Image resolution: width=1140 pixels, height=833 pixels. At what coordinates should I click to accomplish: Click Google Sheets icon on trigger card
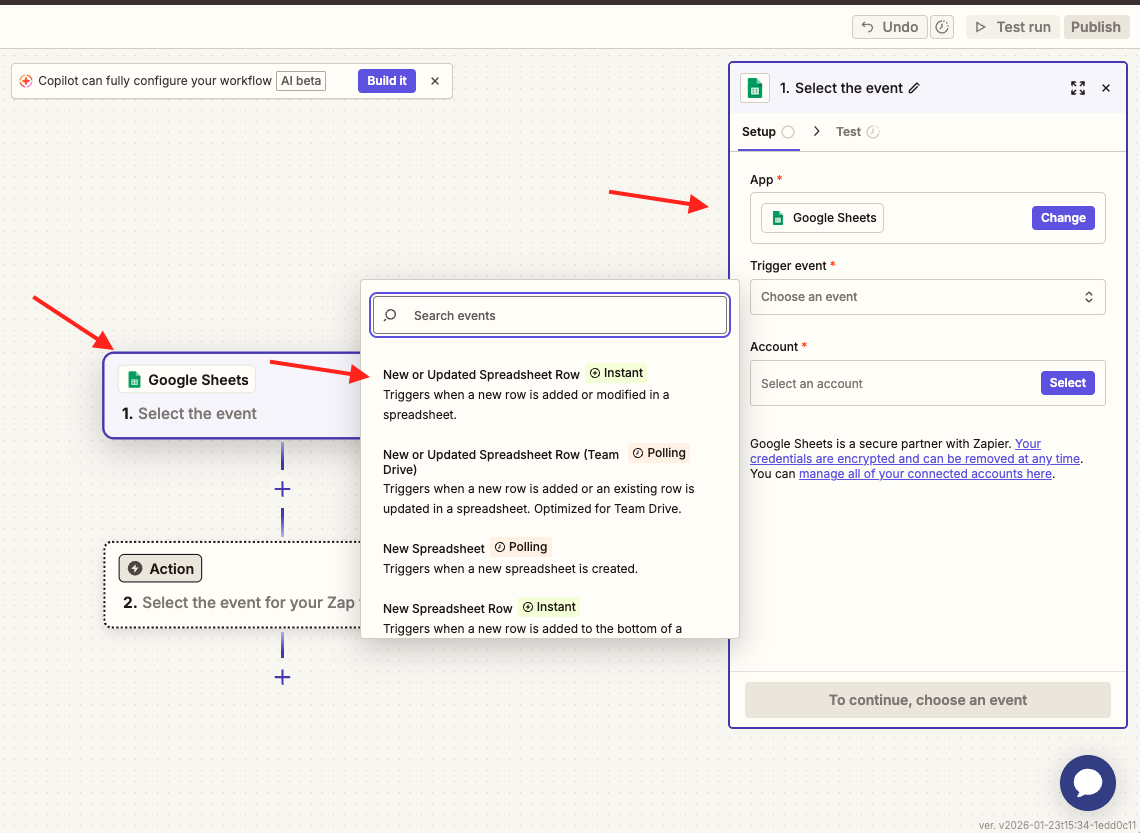pos(134,379)
